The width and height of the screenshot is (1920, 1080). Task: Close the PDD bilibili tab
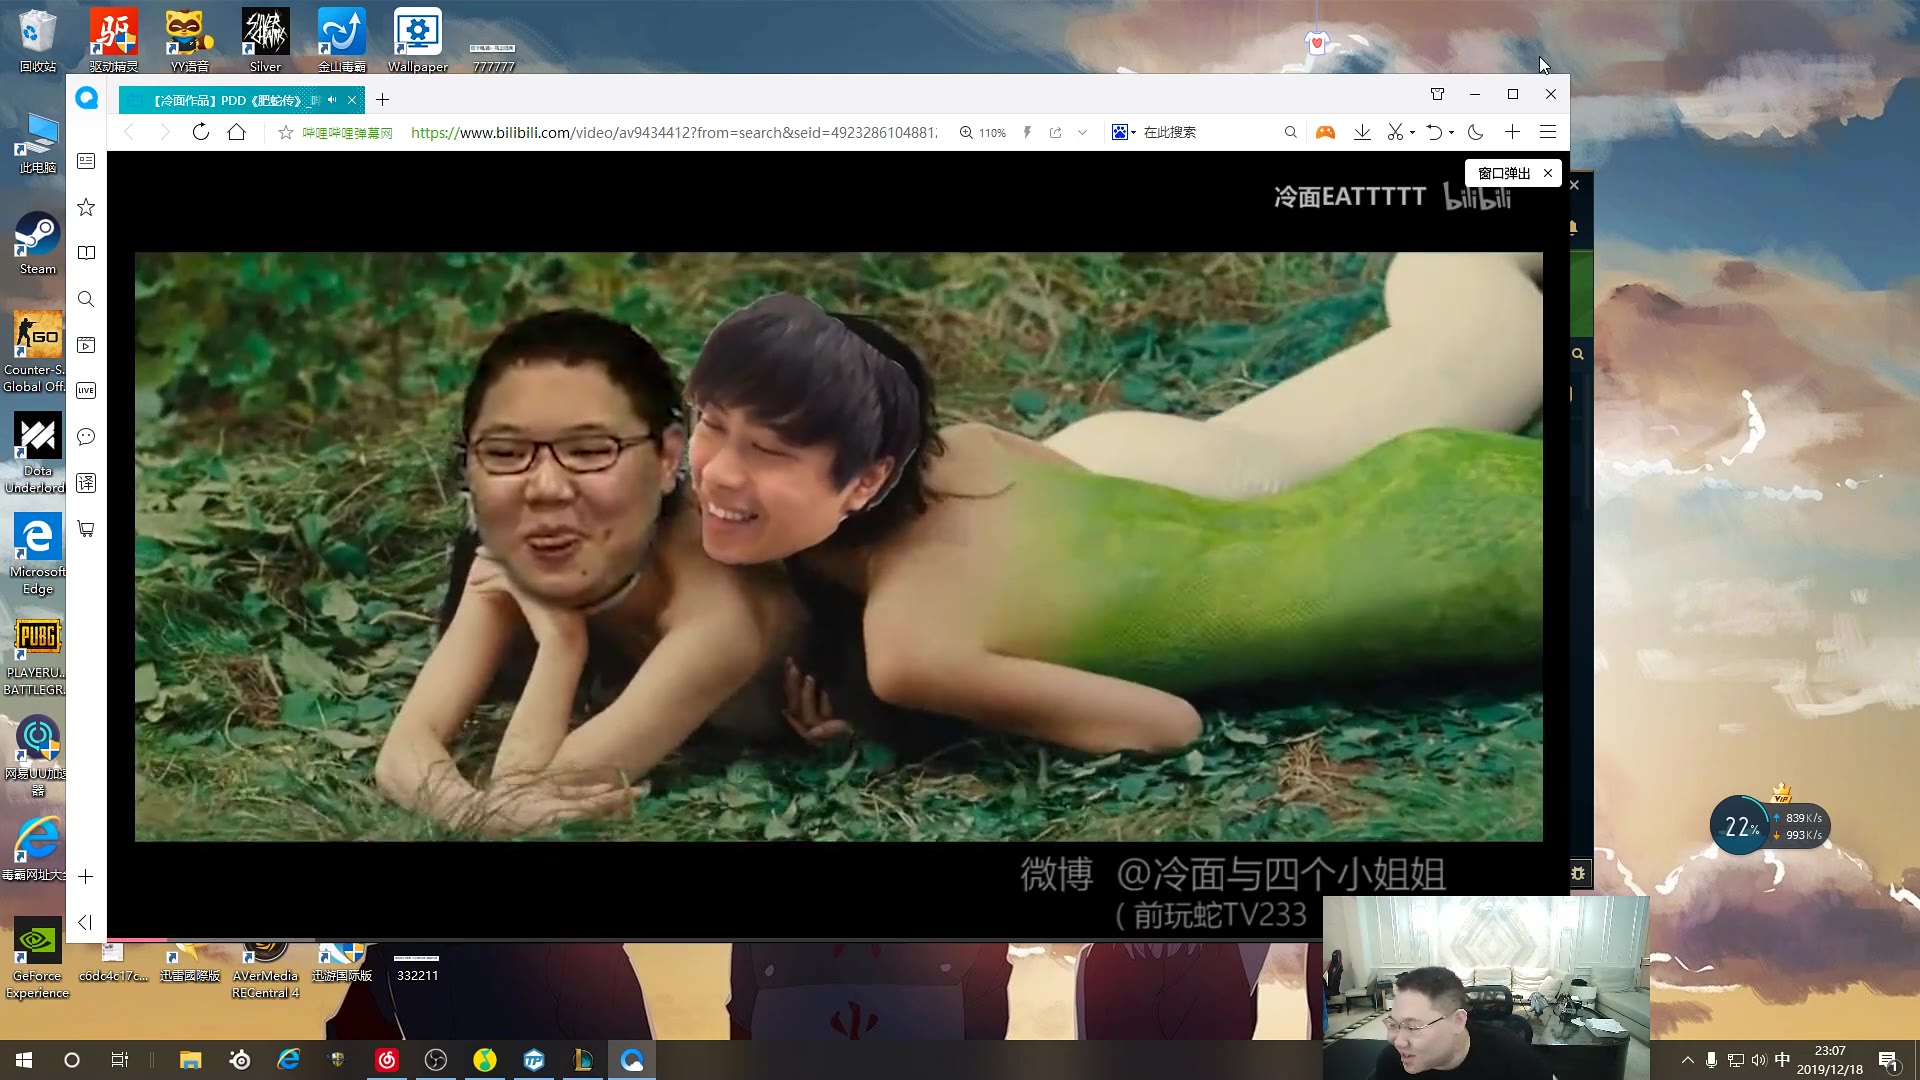pos(352,100)
